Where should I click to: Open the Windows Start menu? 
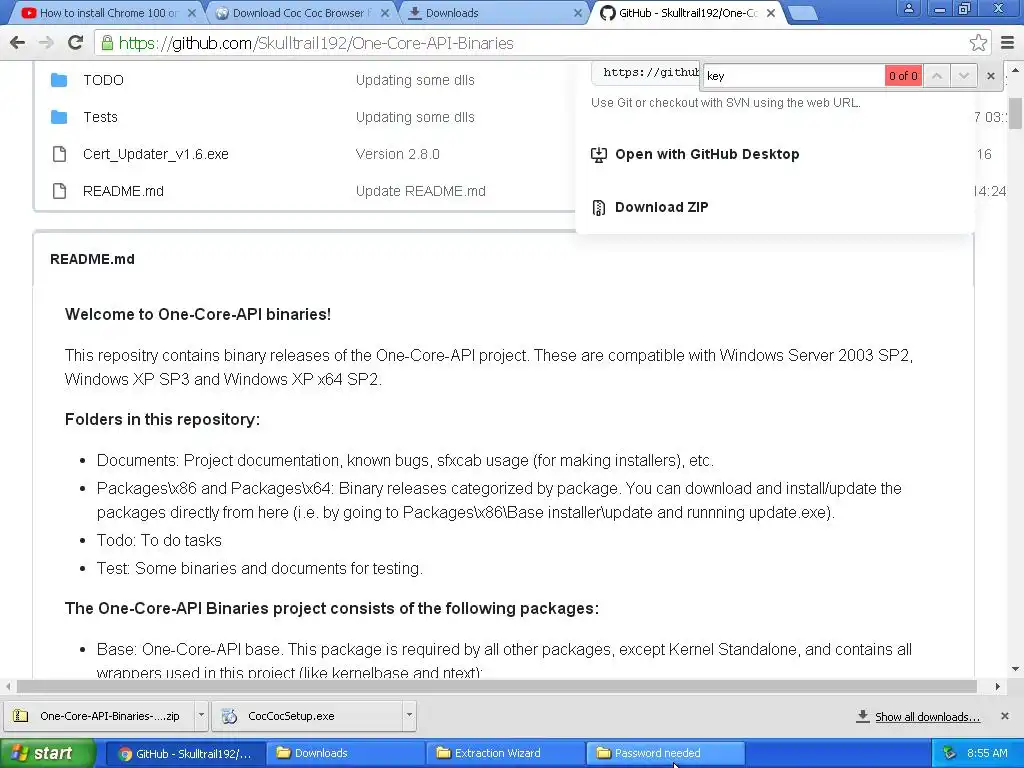(47, 753)
